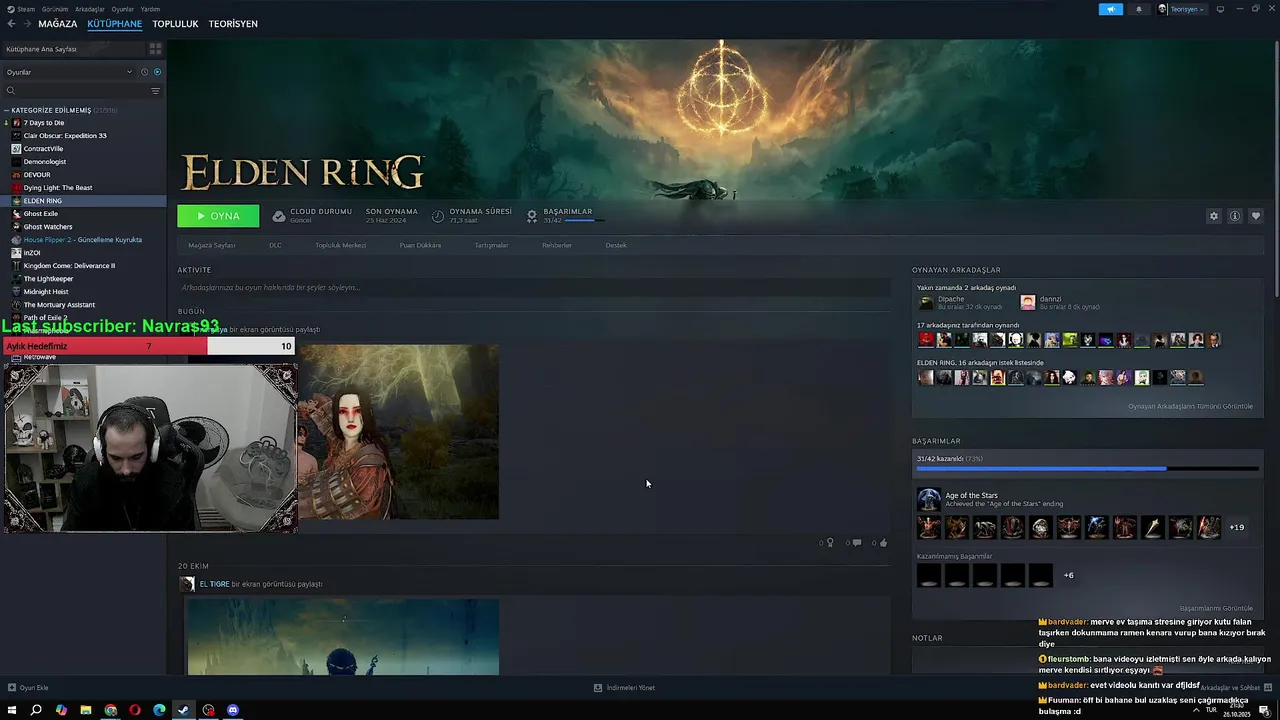Switch to Big Picture mode icon
1280x720 pixels.
point(1221,9)
